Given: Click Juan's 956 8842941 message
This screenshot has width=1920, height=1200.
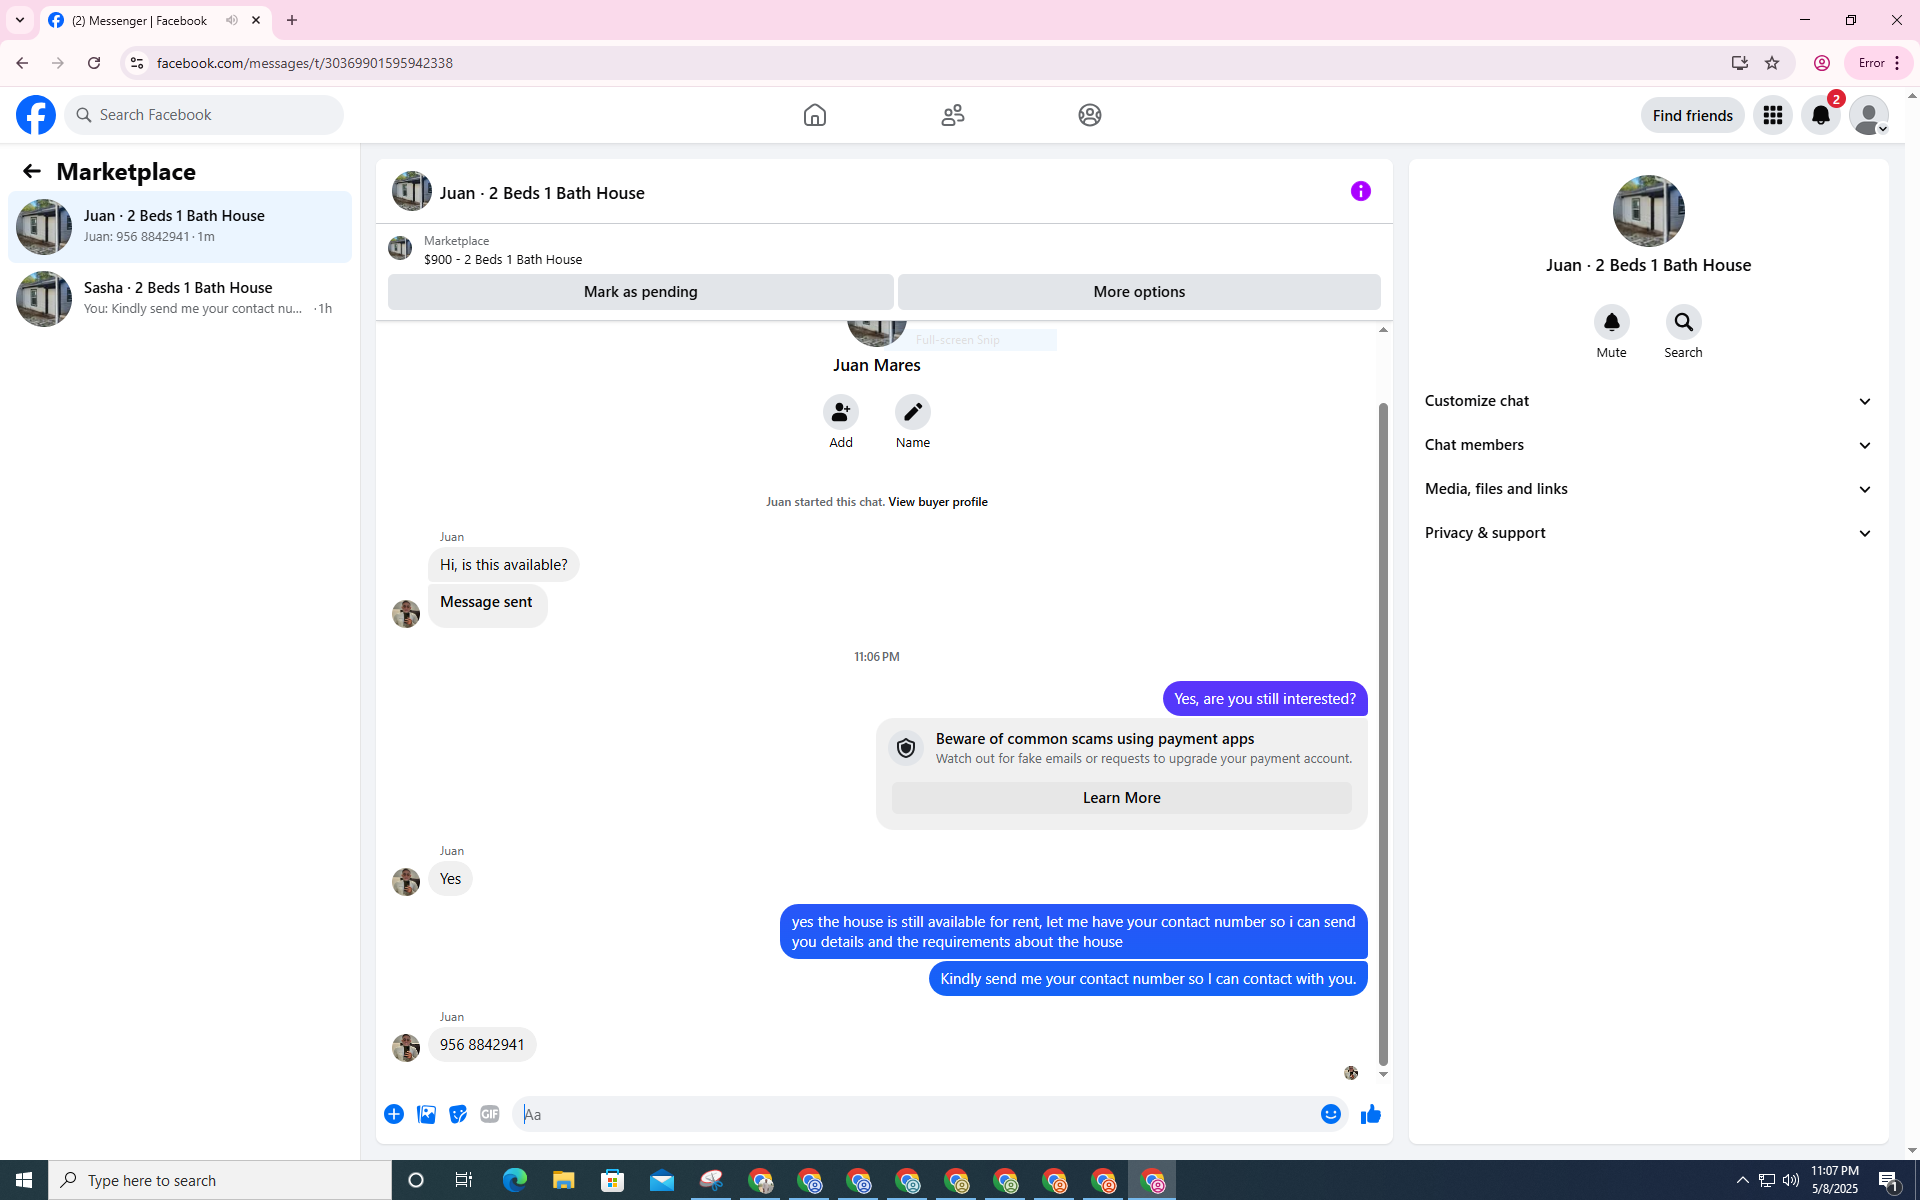Looking at the screenshot, I should (x=482, y=1045).
